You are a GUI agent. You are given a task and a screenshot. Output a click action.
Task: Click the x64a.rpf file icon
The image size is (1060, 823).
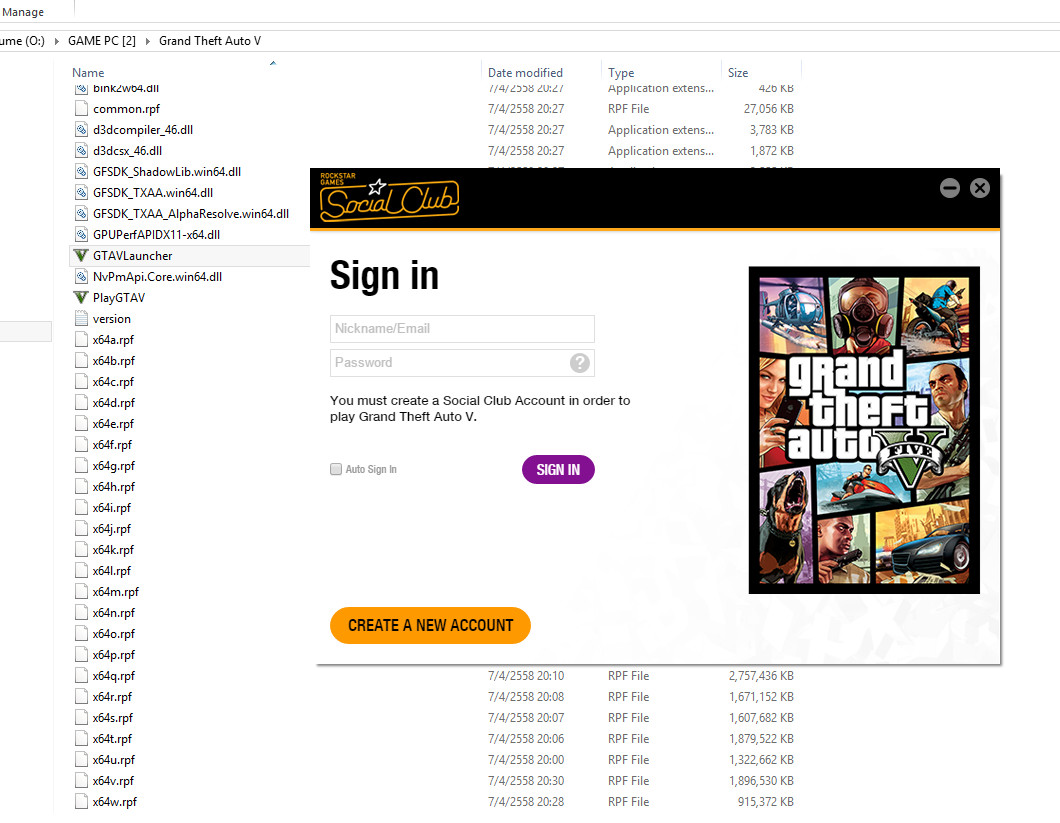[x=81, y=339]
